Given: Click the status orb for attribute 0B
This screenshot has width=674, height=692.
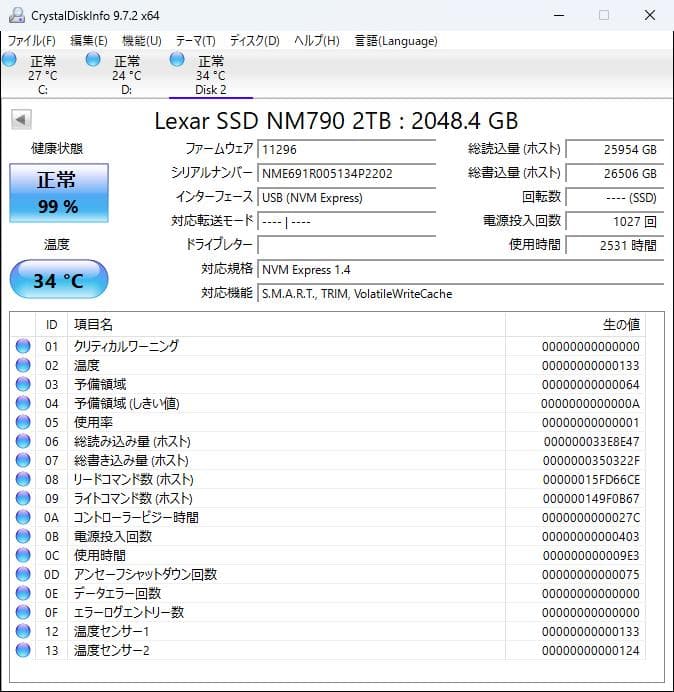Looking at the screenshot, I should [23, 536].
